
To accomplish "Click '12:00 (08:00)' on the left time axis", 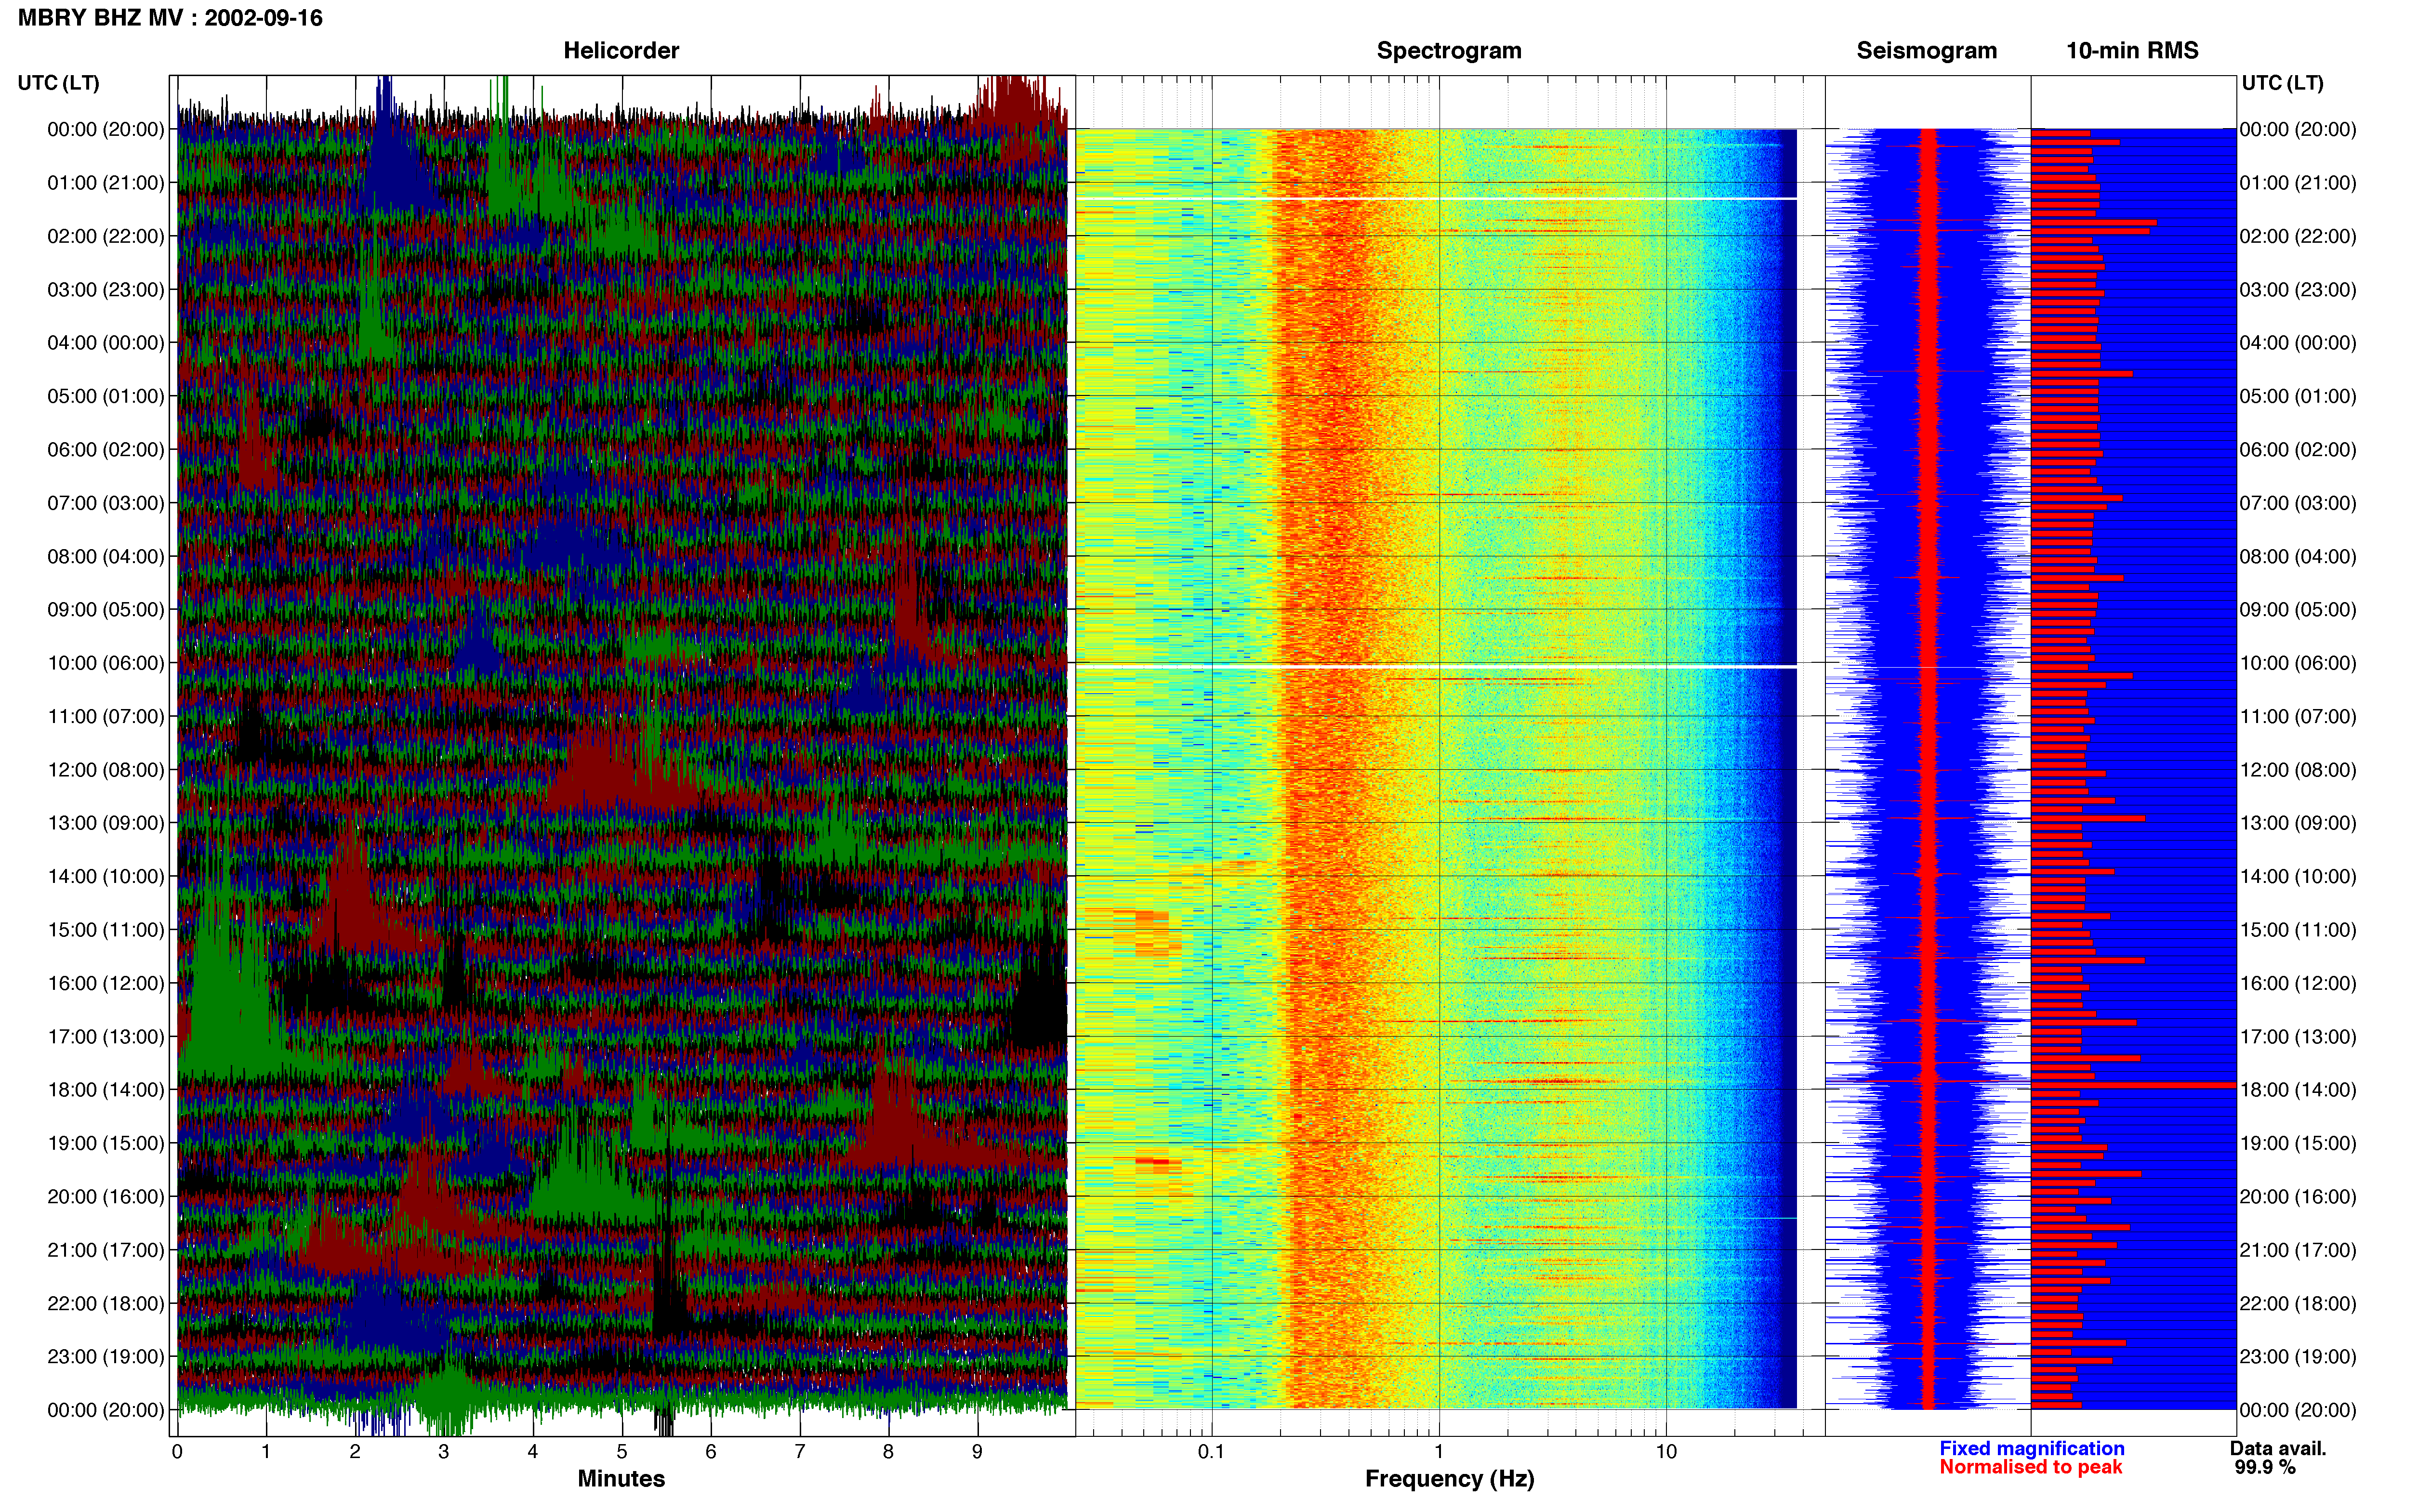I will click(106, 770).
